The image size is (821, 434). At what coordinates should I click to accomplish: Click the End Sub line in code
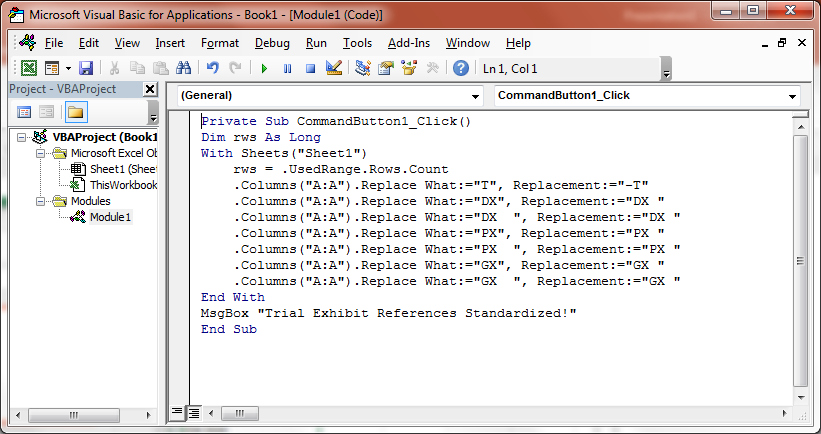pos(229,329)
